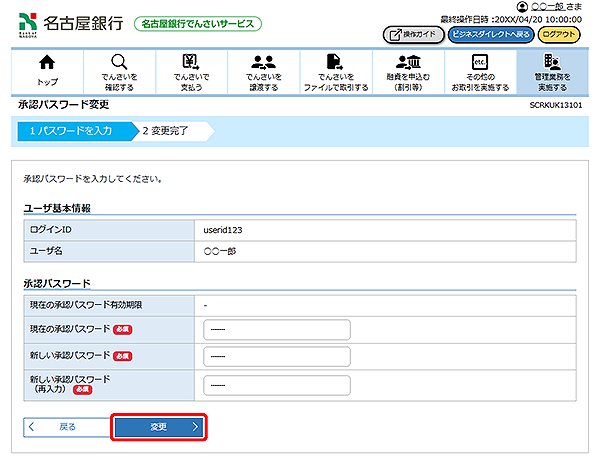600x459 pixels.
Task: Return via ビジネスダイレクトへ戻る button
Action: 490,34
